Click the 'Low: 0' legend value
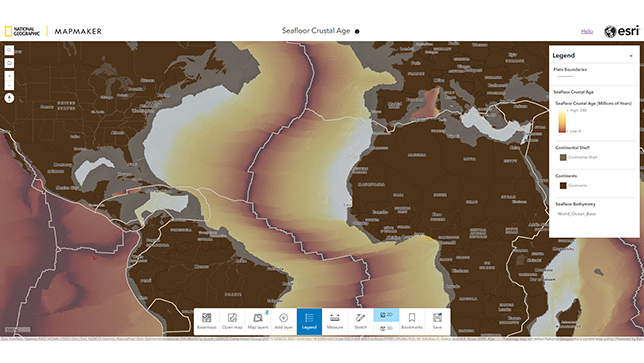Image resolution: width=644 pixels, height=363 pixels. coord(575,131)
